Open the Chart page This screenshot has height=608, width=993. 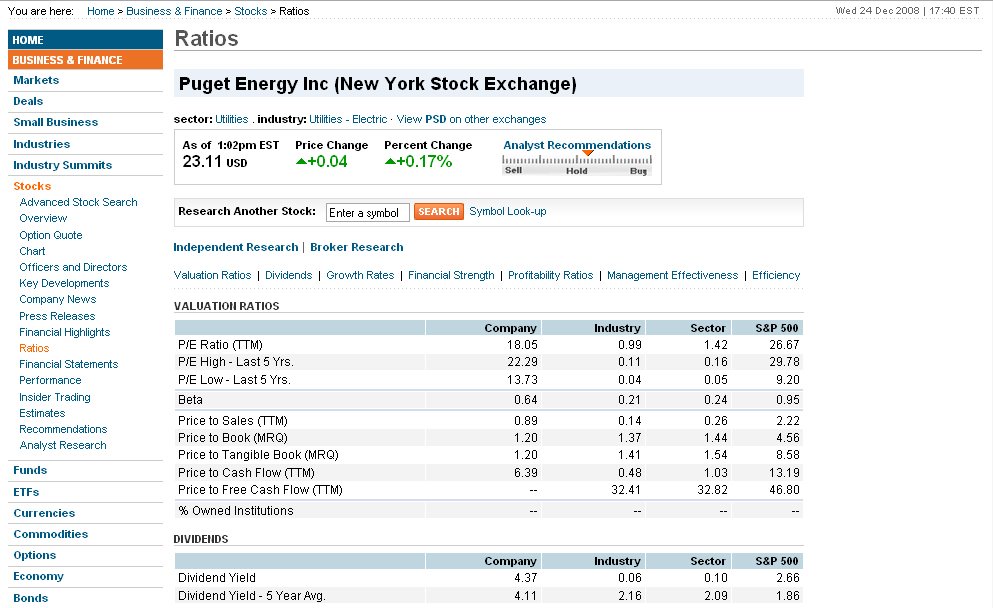tap(32, 251)
